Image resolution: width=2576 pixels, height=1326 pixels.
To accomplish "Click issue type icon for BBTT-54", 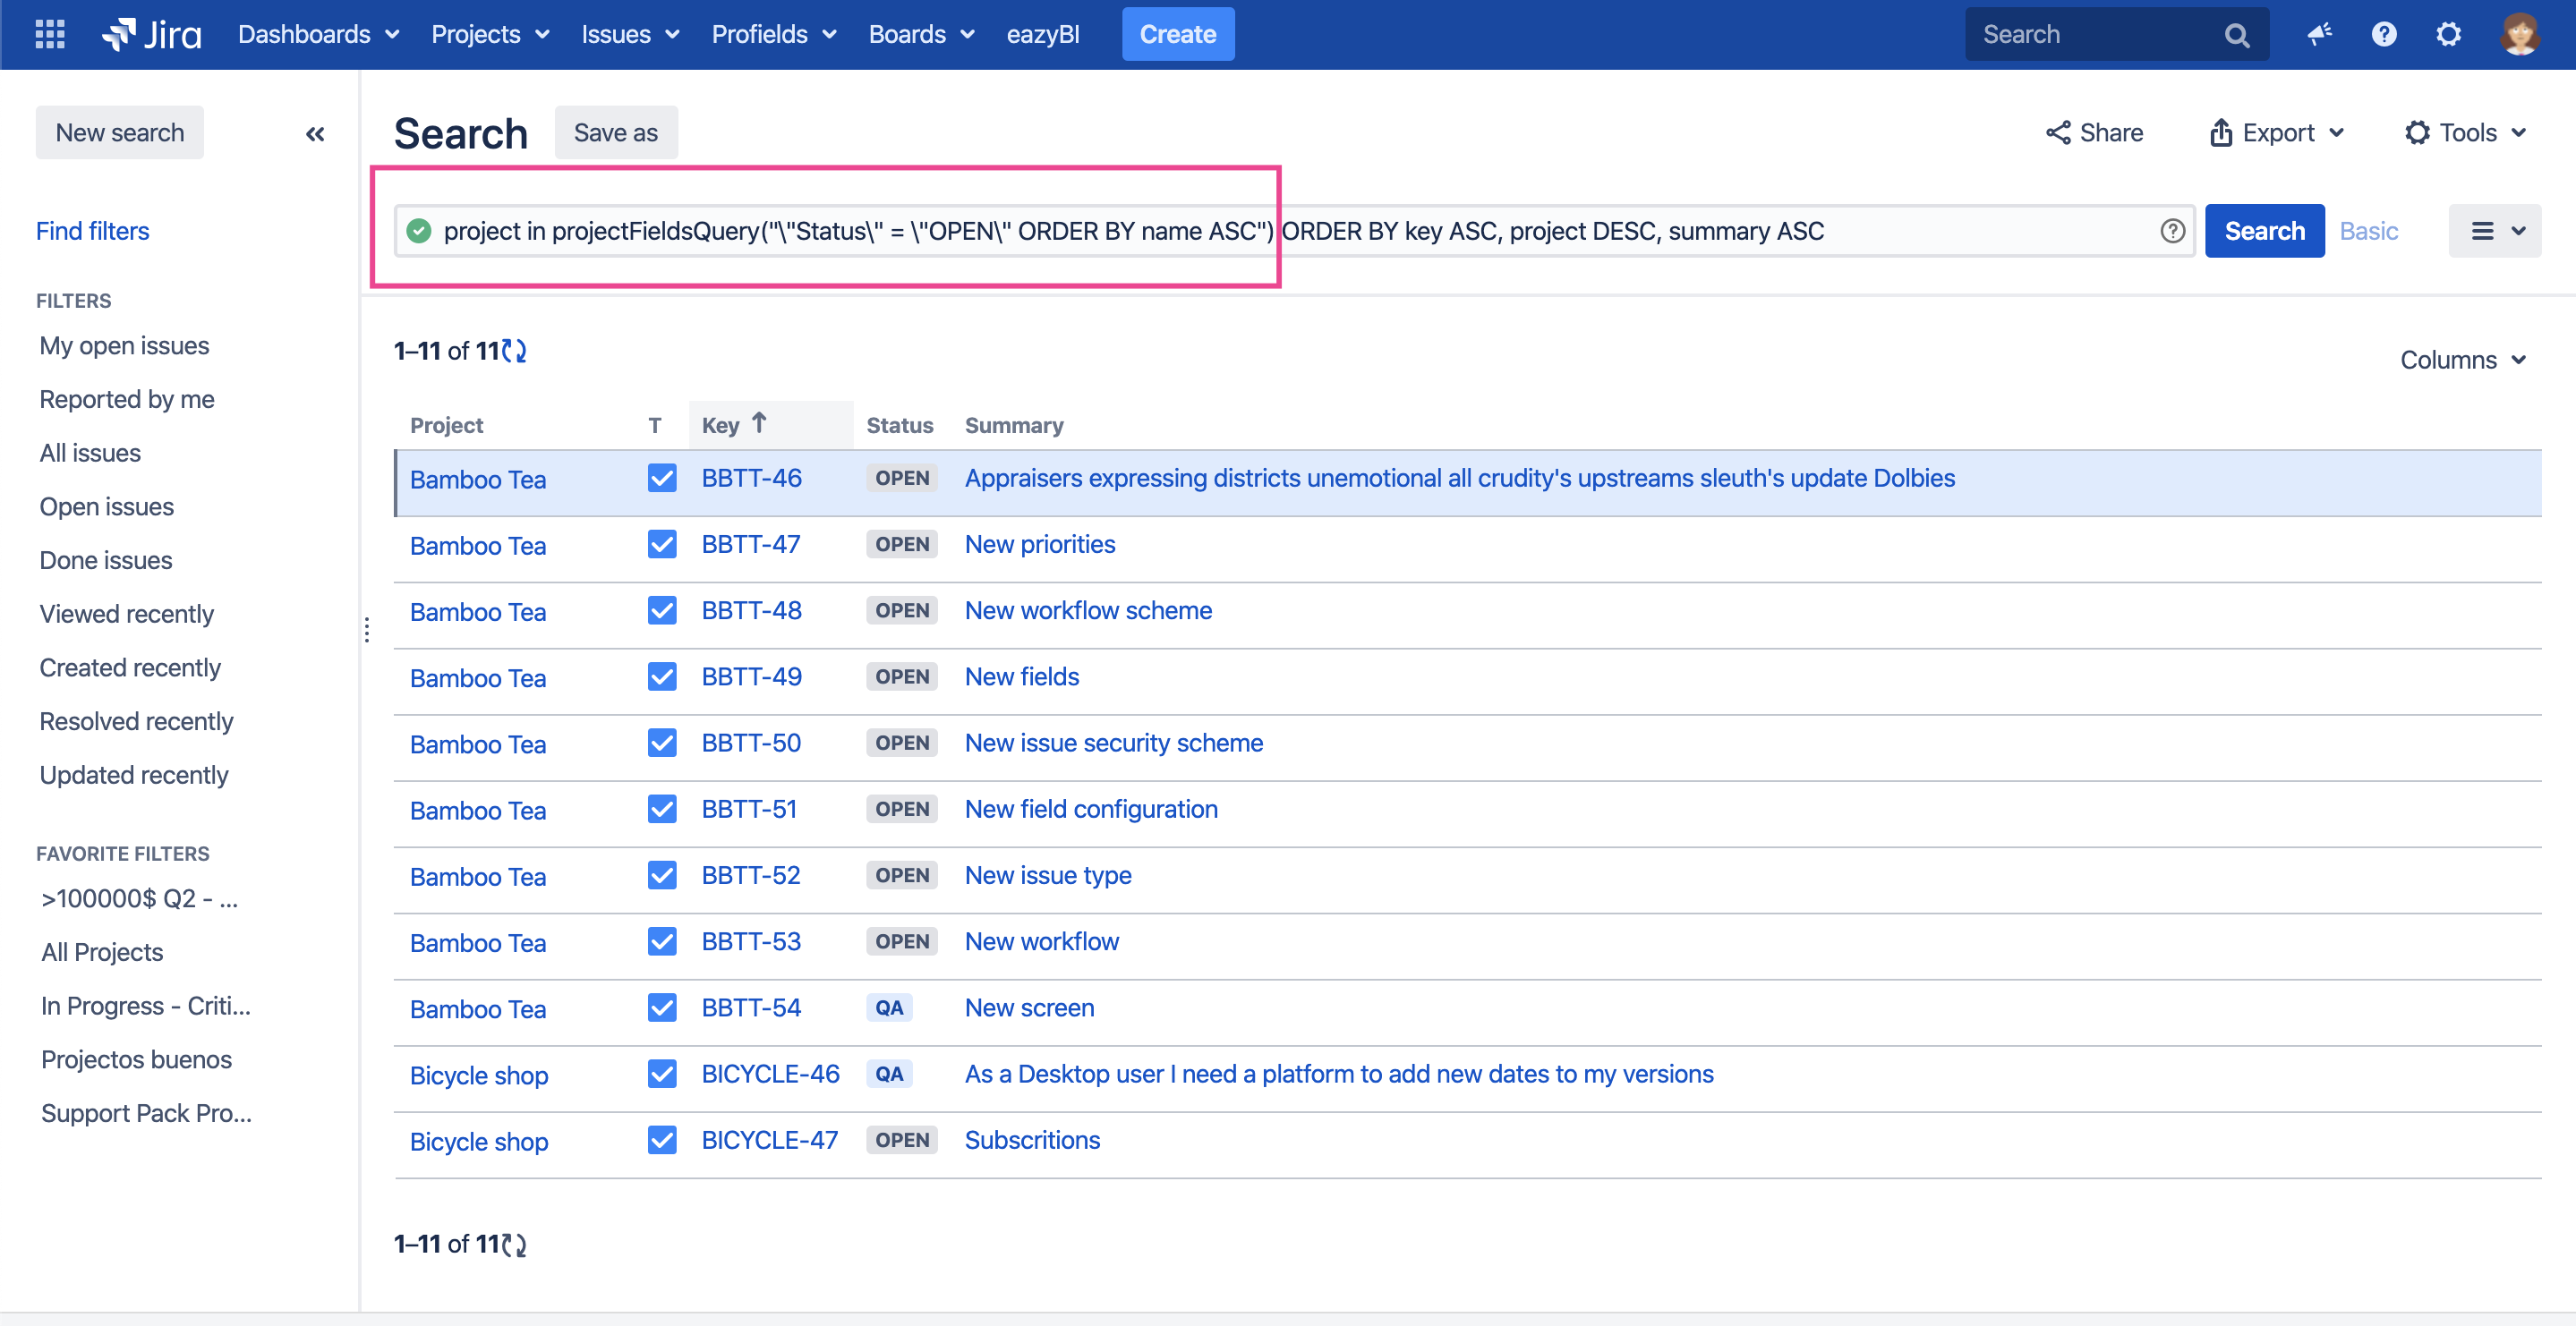I will click(661, 1007).
